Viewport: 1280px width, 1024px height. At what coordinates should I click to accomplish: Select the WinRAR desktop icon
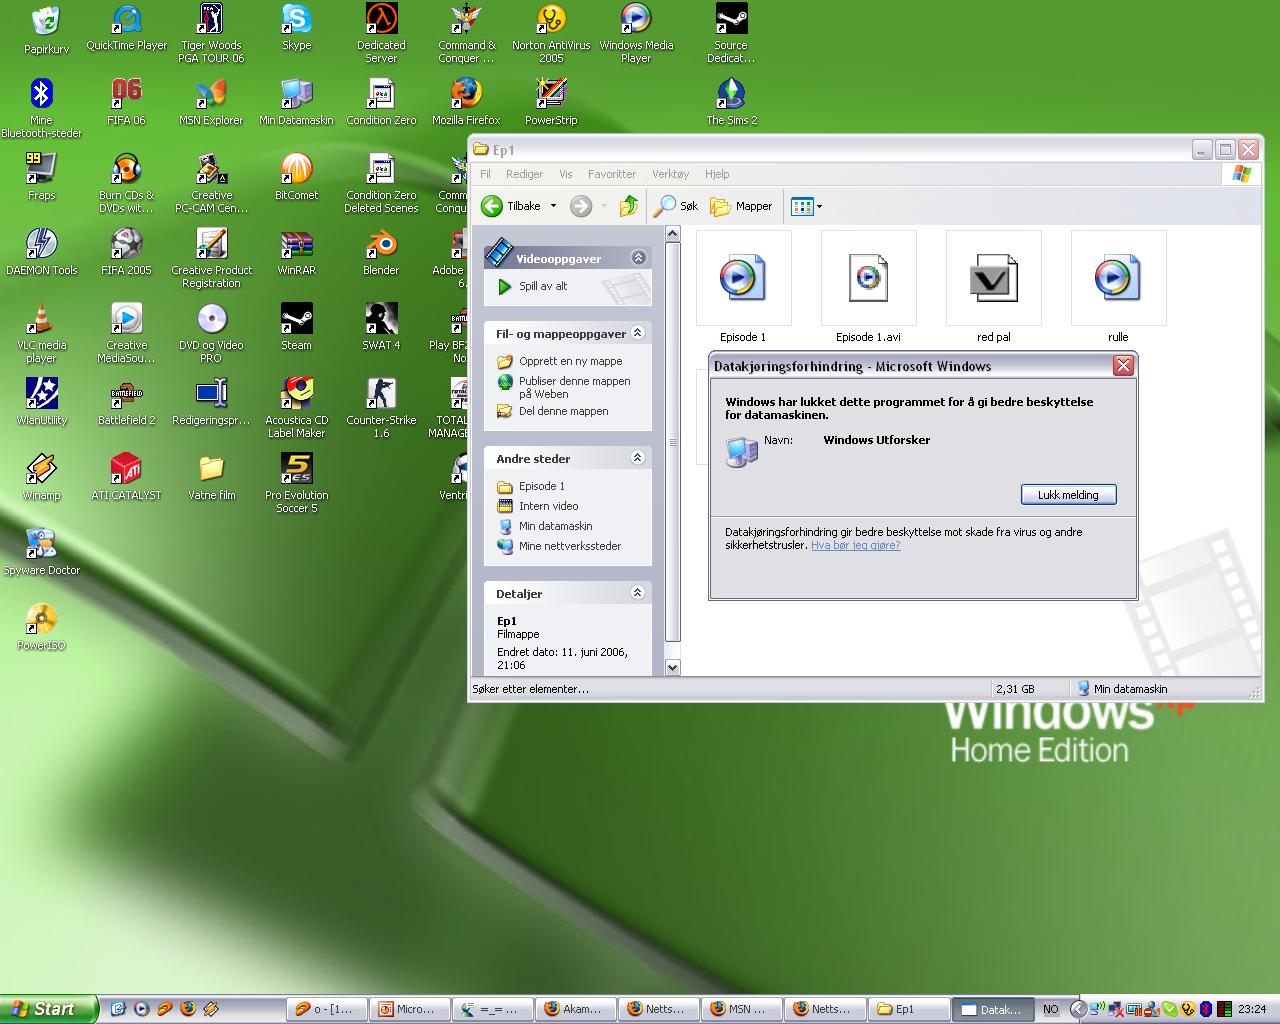[x=296, y=252]
